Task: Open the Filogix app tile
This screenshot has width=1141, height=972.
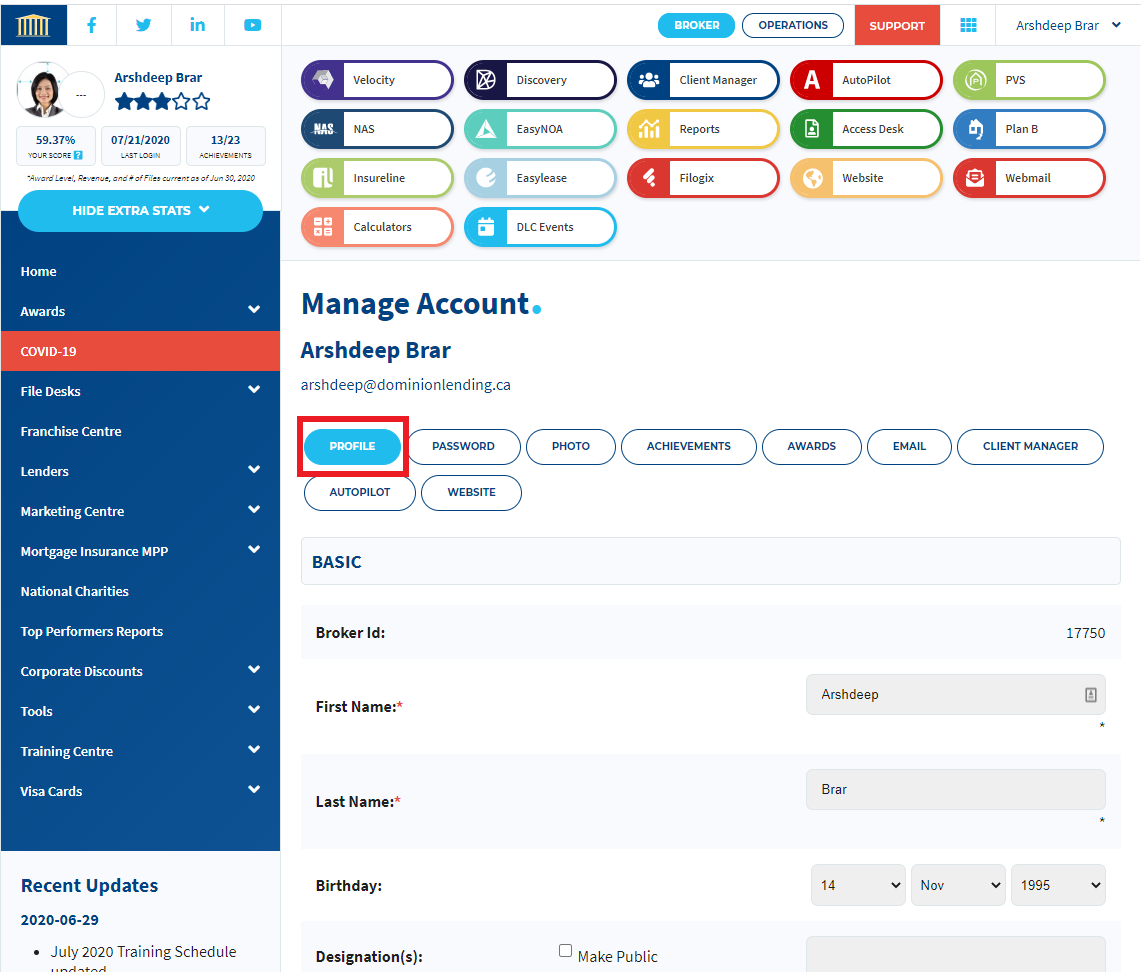Action: click(703, 179)
